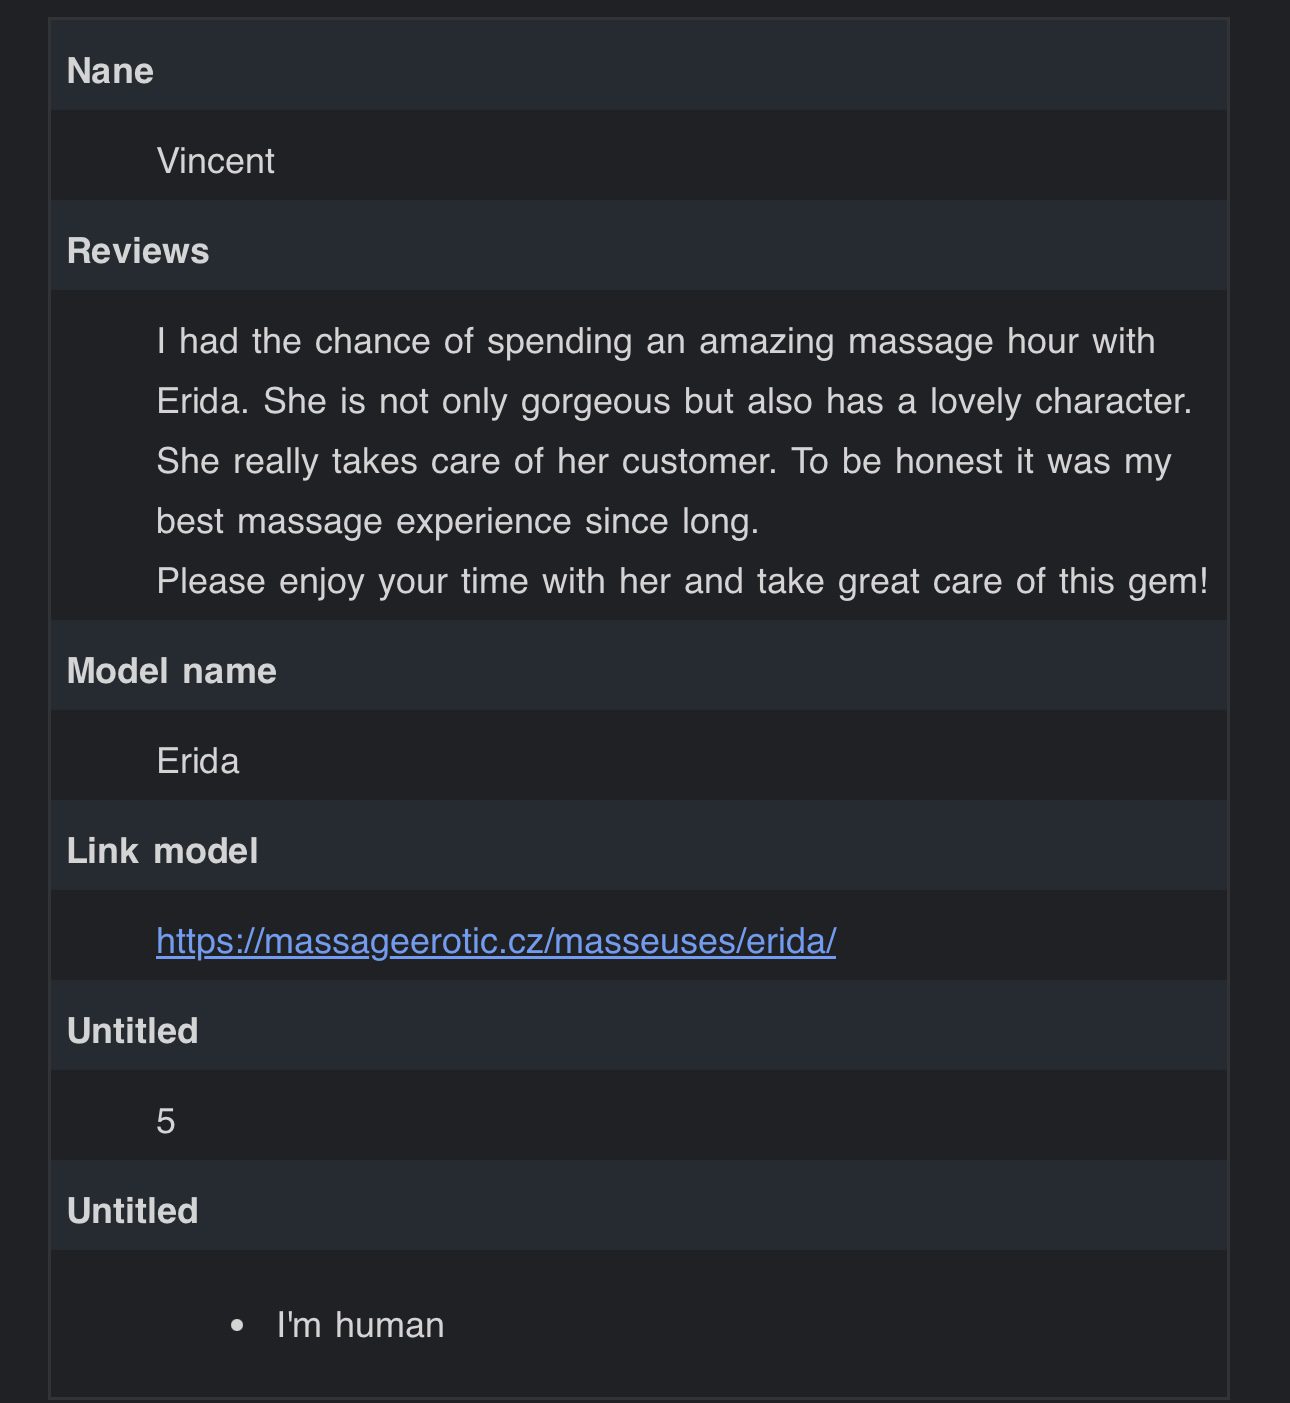Click the first Untitled header
Screen dimensions: 1290x1403
click(132, 1031)
